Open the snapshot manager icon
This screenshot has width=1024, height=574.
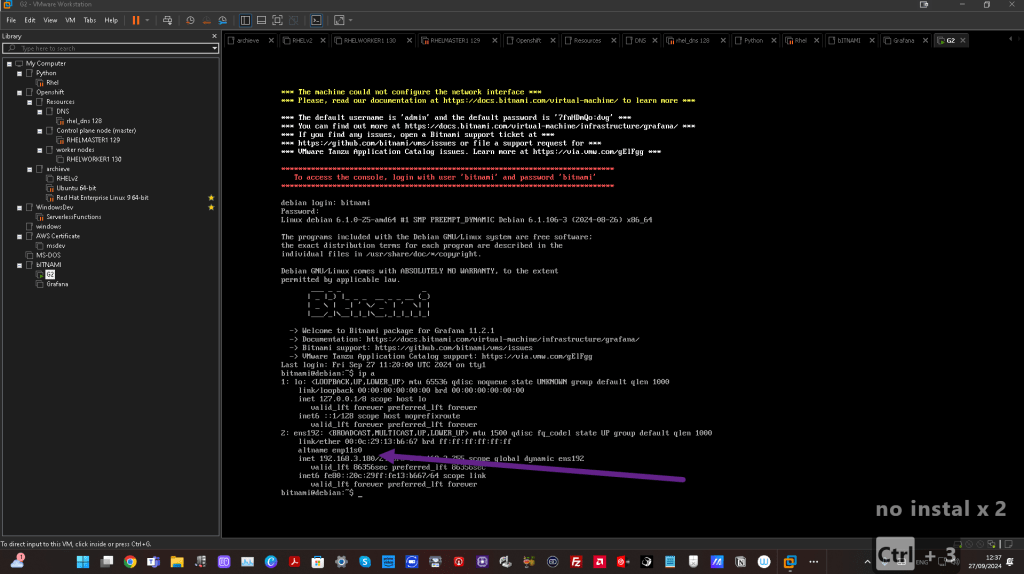click(223, 20)
